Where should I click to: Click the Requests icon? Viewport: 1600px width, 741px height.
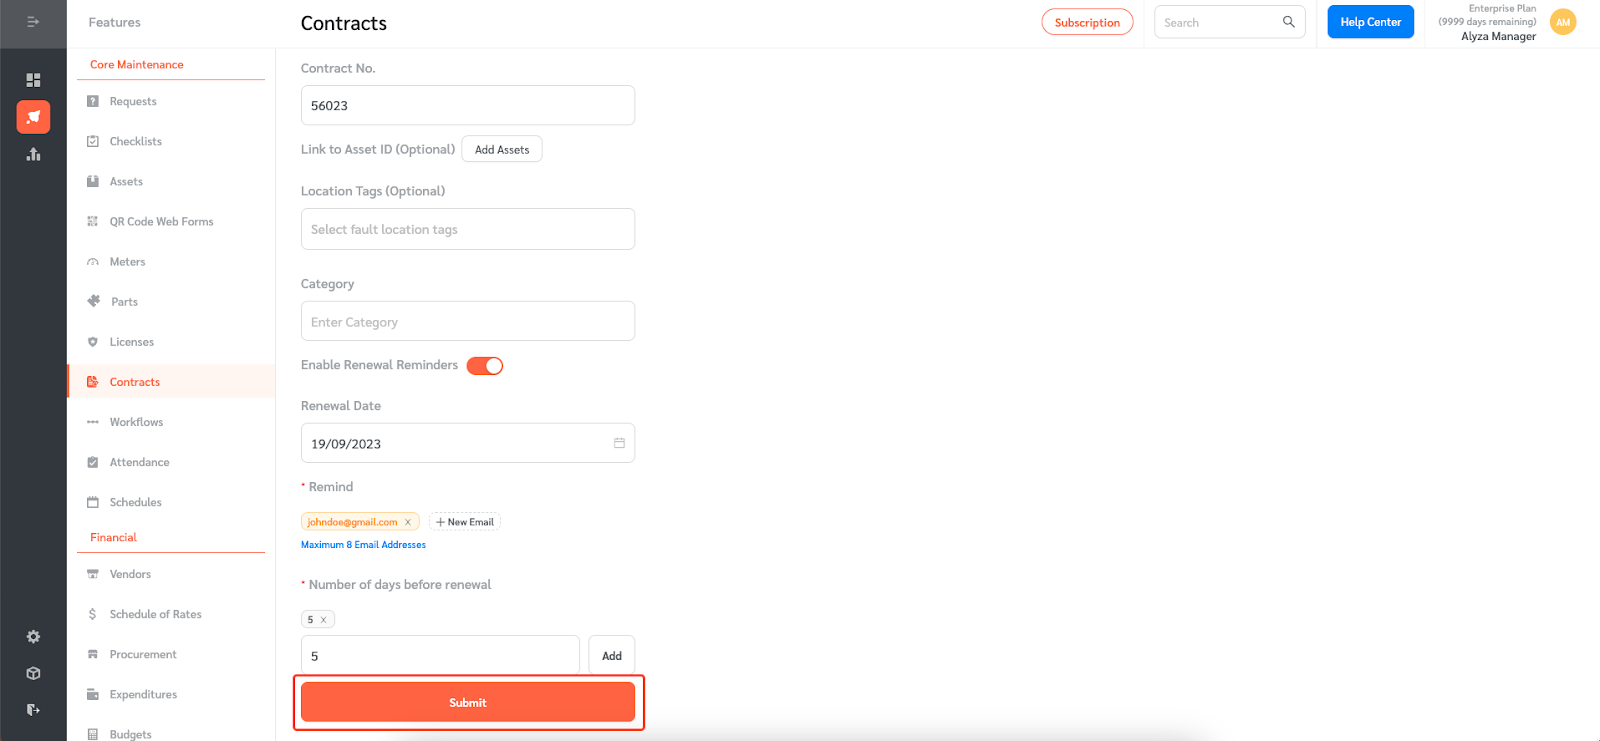point(93,101)
